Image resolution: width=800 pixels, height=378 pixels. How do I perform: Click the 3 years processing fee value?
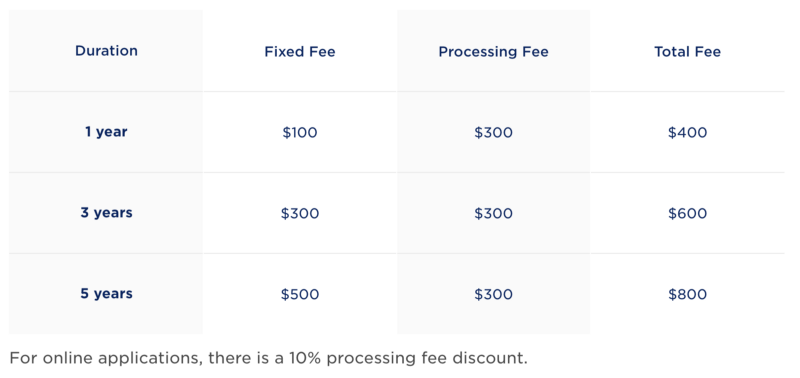[493, 213]
